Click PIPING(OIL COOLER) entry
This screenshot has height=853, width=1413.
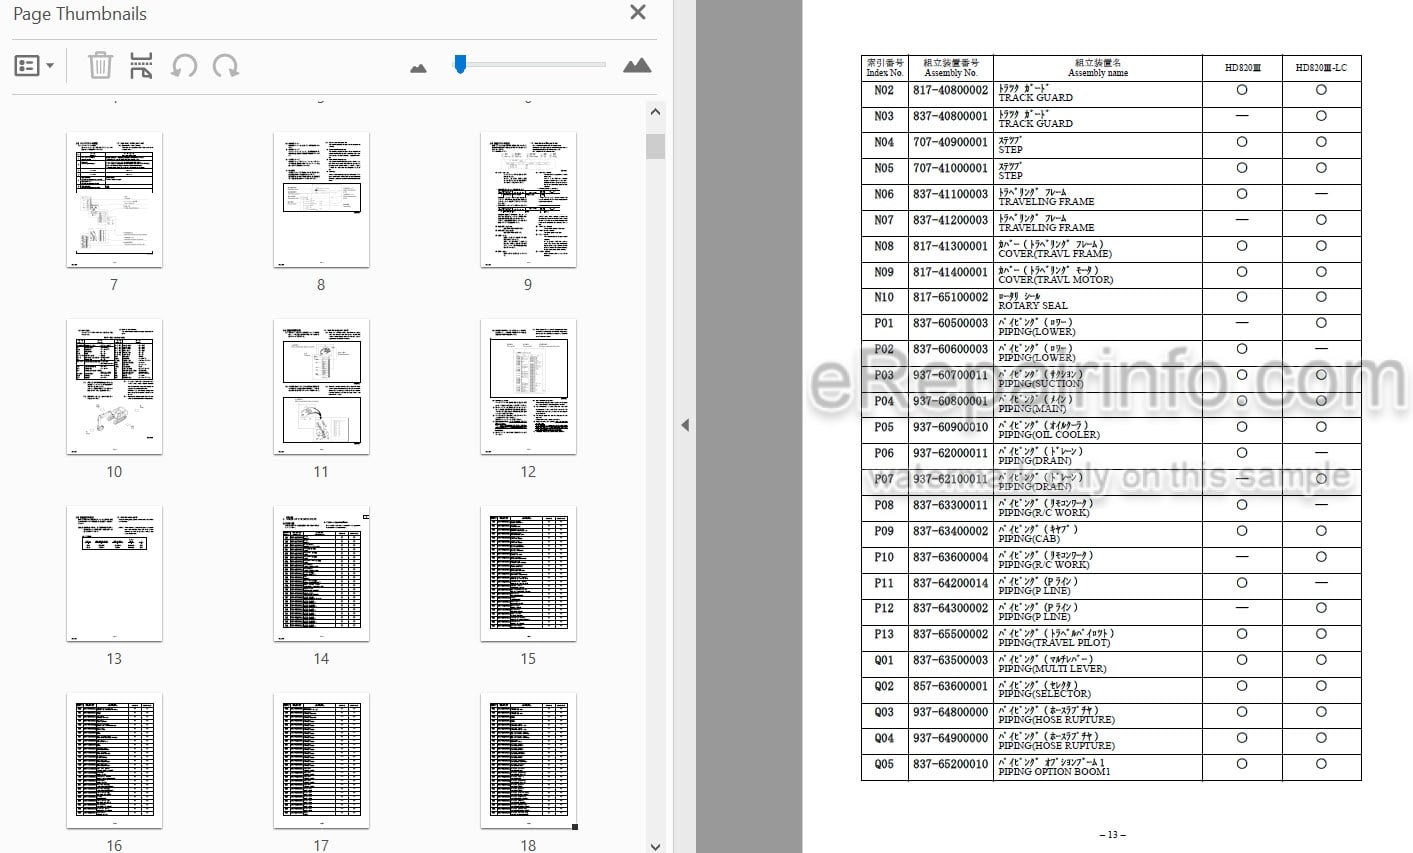click(x=1049, y=435)
